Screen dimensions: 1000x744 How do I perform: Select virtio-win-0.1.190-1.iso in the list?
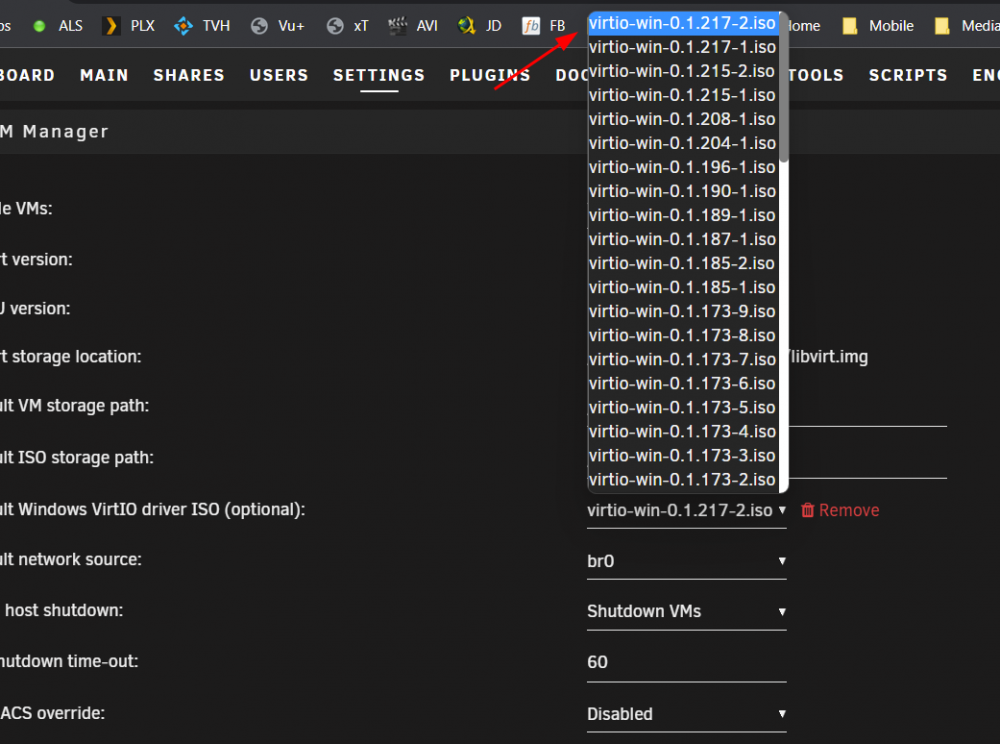pos(682,191)
